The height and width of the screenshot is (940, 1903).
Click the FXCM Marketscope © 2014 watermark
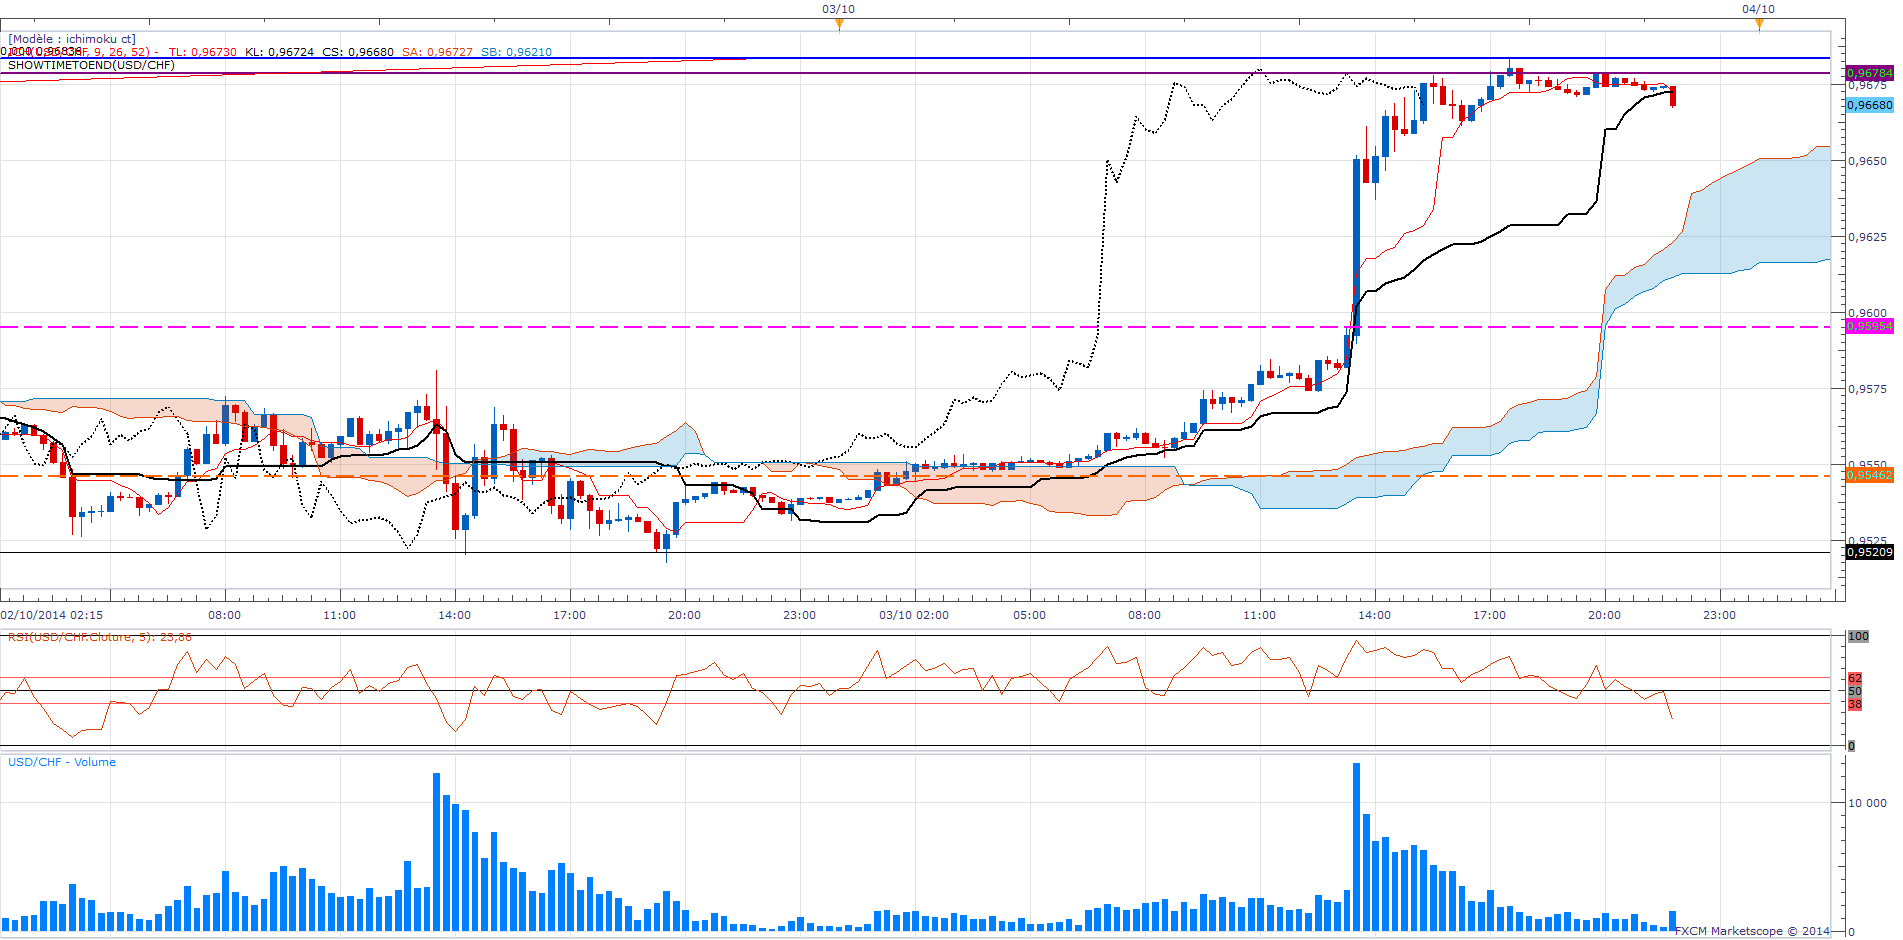(1752, 931)
